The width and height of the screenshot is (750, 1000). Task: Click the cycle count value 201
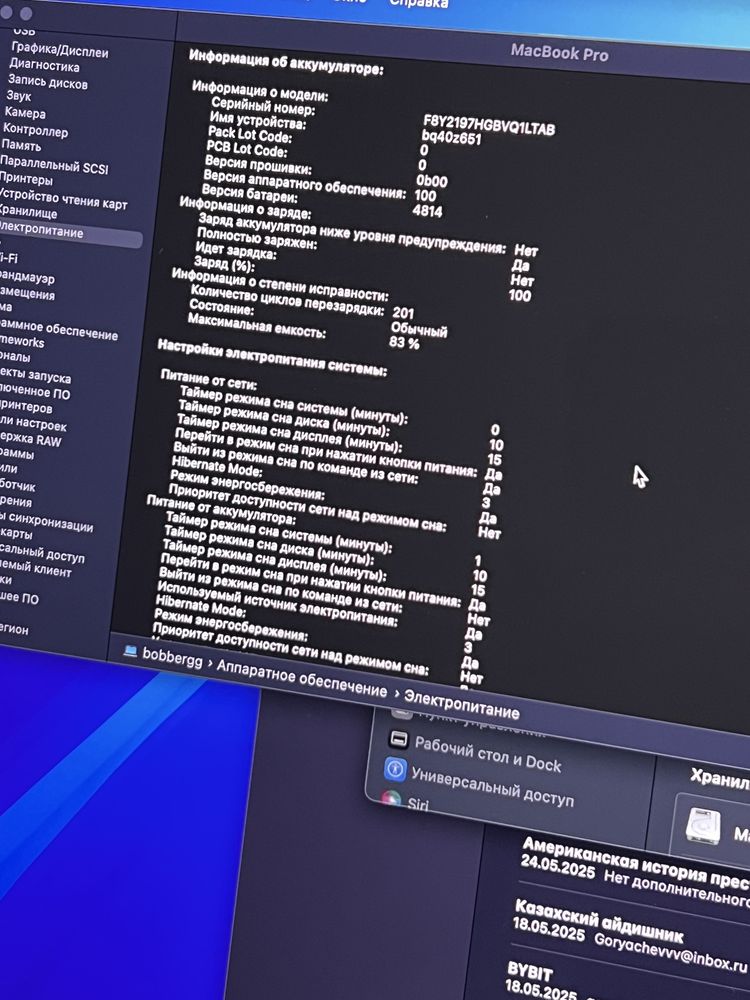tap(403, 312)
